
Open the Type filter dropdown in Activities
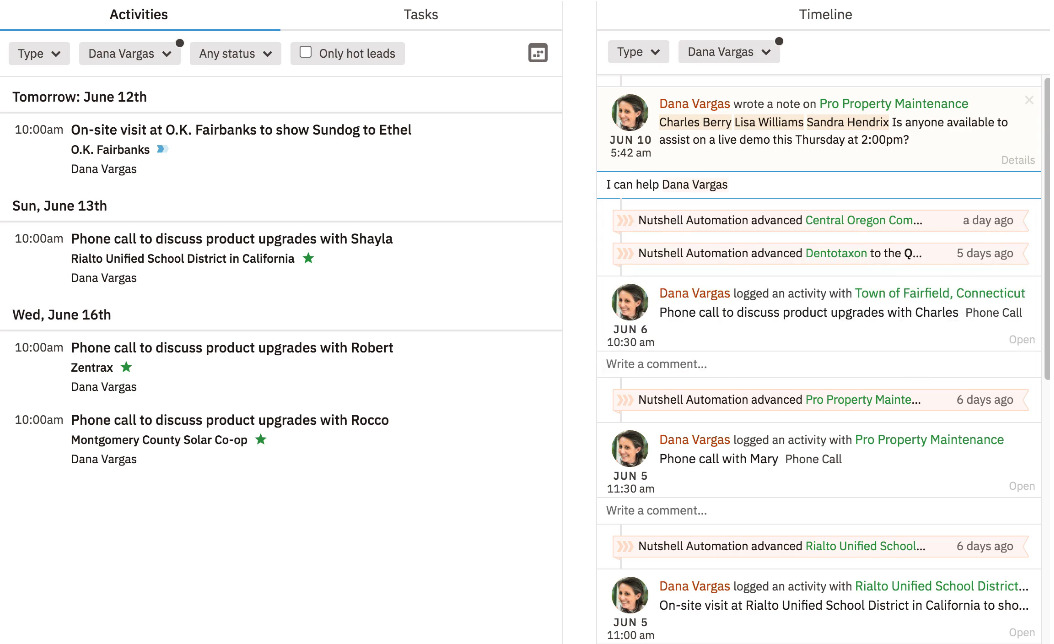pos(39,53)
